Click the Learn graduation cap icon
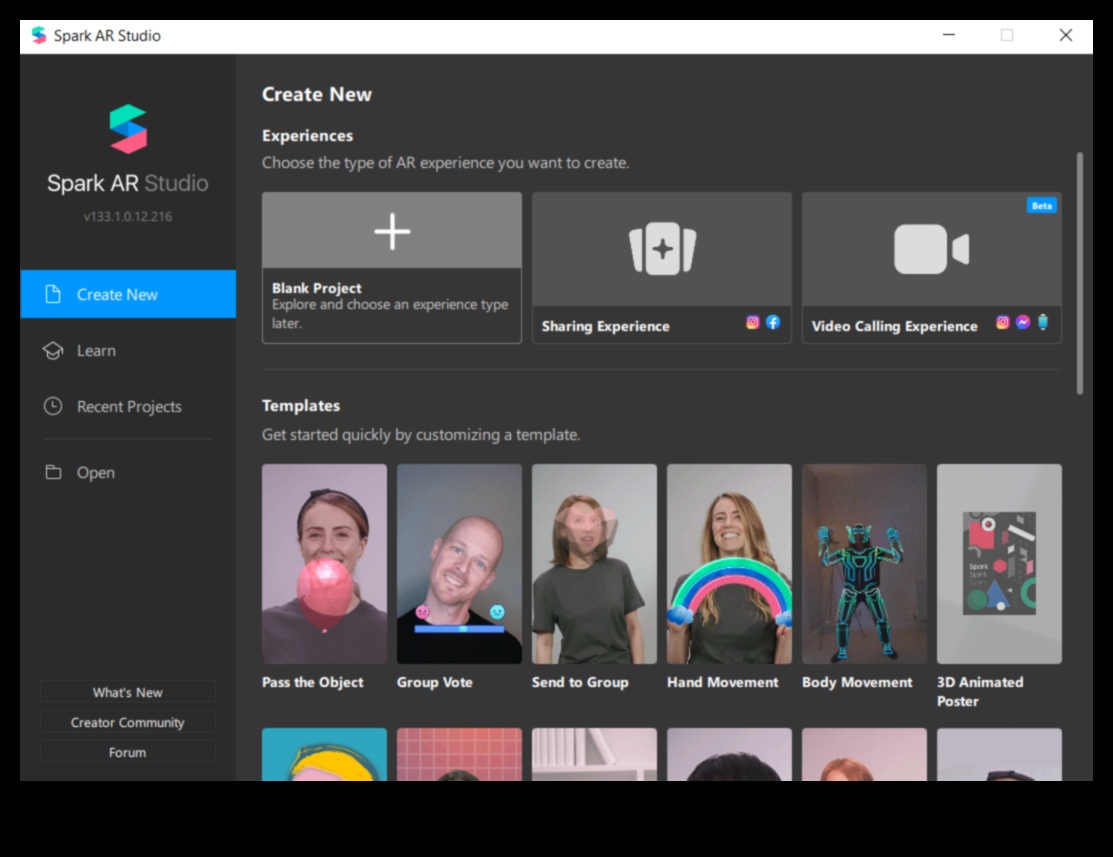Viewport: 1113px width, 857px height. point(53,351)
